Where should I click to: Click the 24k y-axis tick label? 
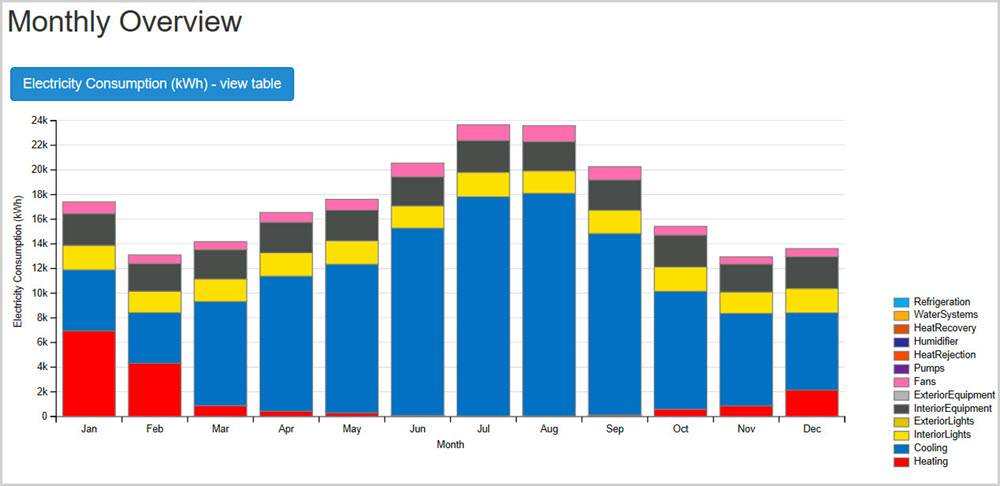click(39, 120)
